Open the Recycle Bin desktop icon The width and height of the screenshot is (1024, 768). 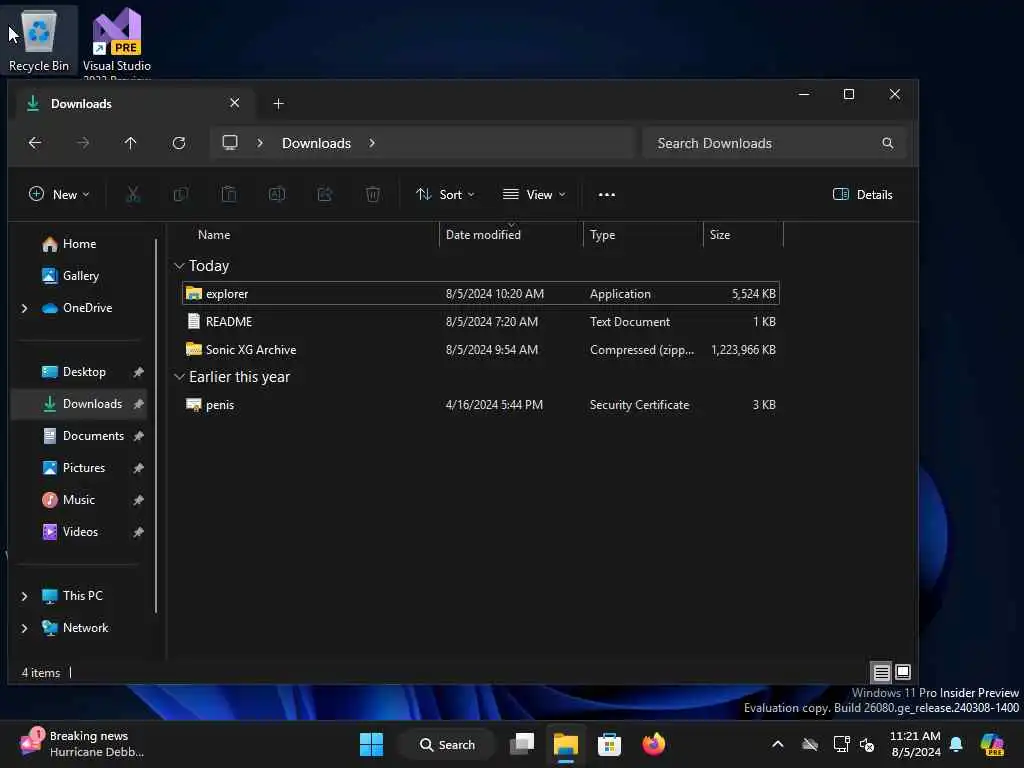click(39, 42)
